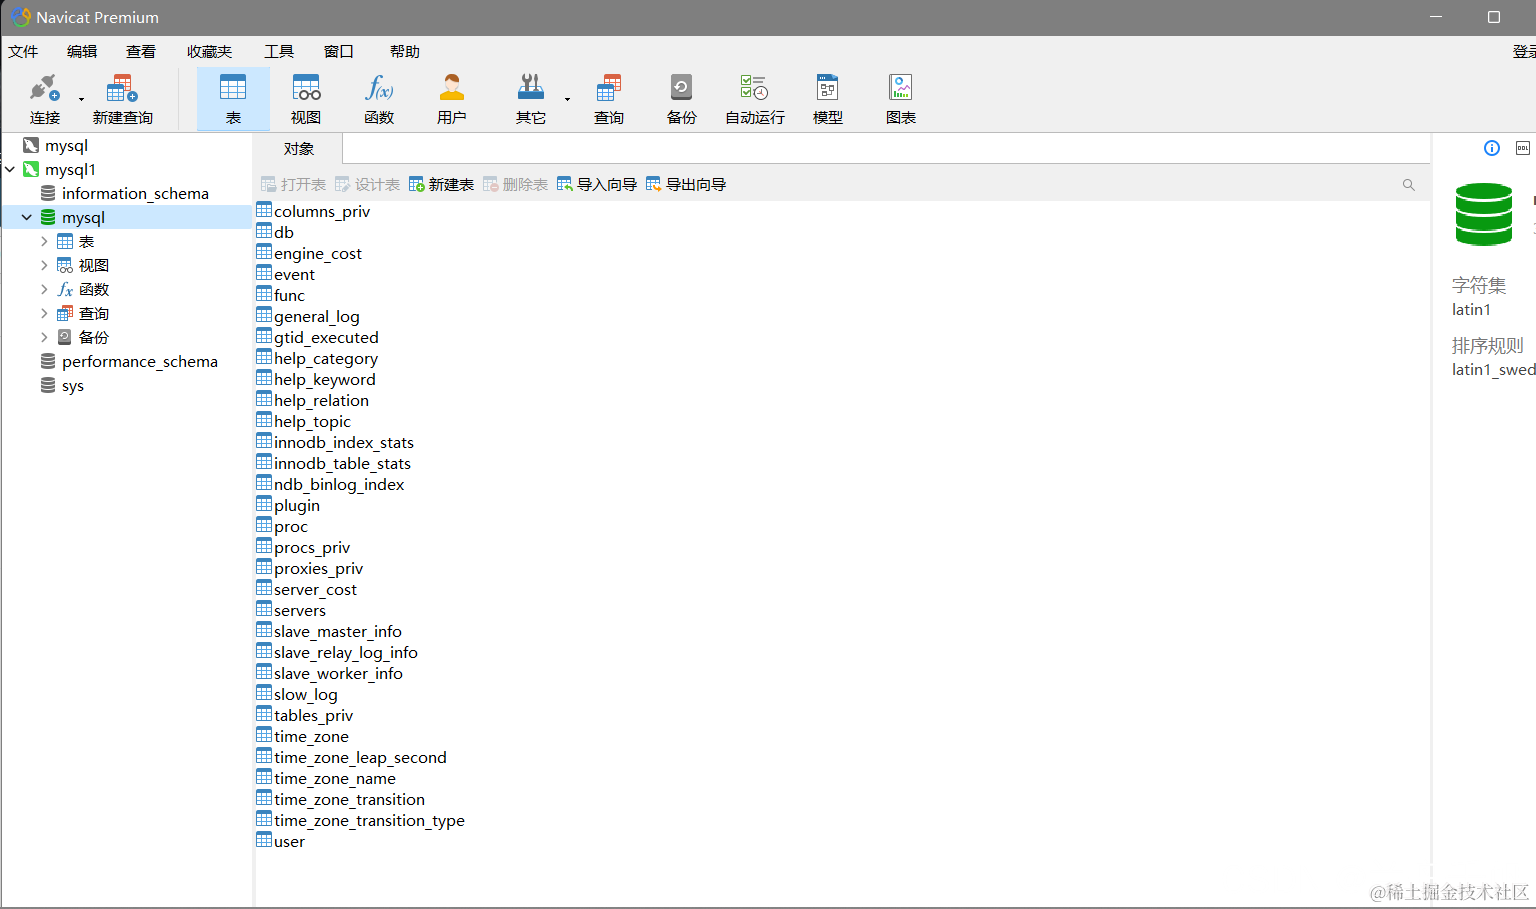The image size is (1536, 909).
Task: Collapse the mysql database node
Action: [27, 218]
